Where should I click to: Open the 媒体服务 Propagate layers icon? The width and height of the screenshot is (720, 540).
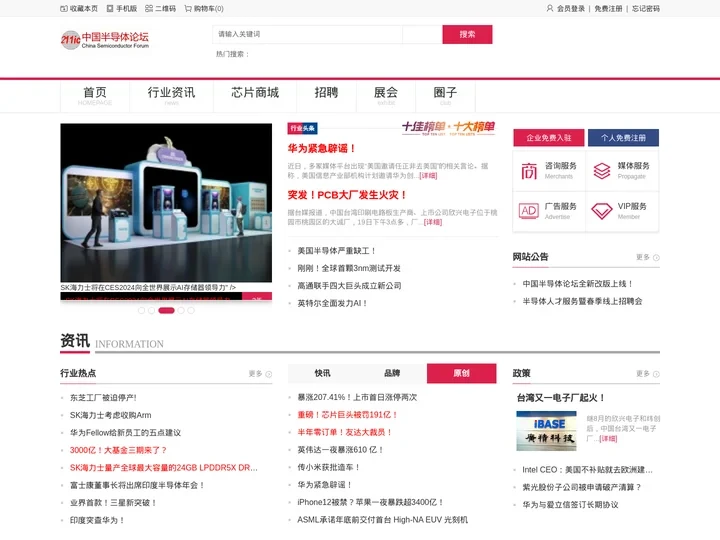(x=602, y=171)
